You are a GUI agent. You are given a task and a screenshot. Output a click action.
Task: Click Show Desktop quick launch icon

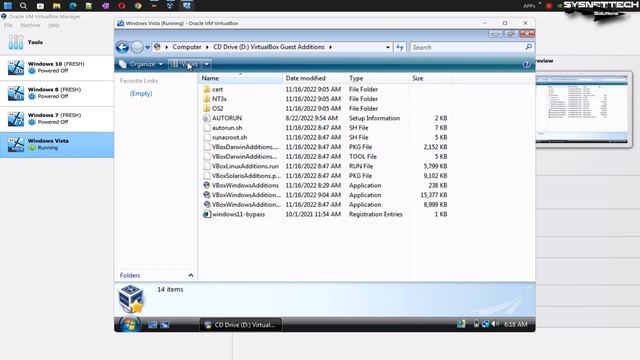click(x=152, y=325)
